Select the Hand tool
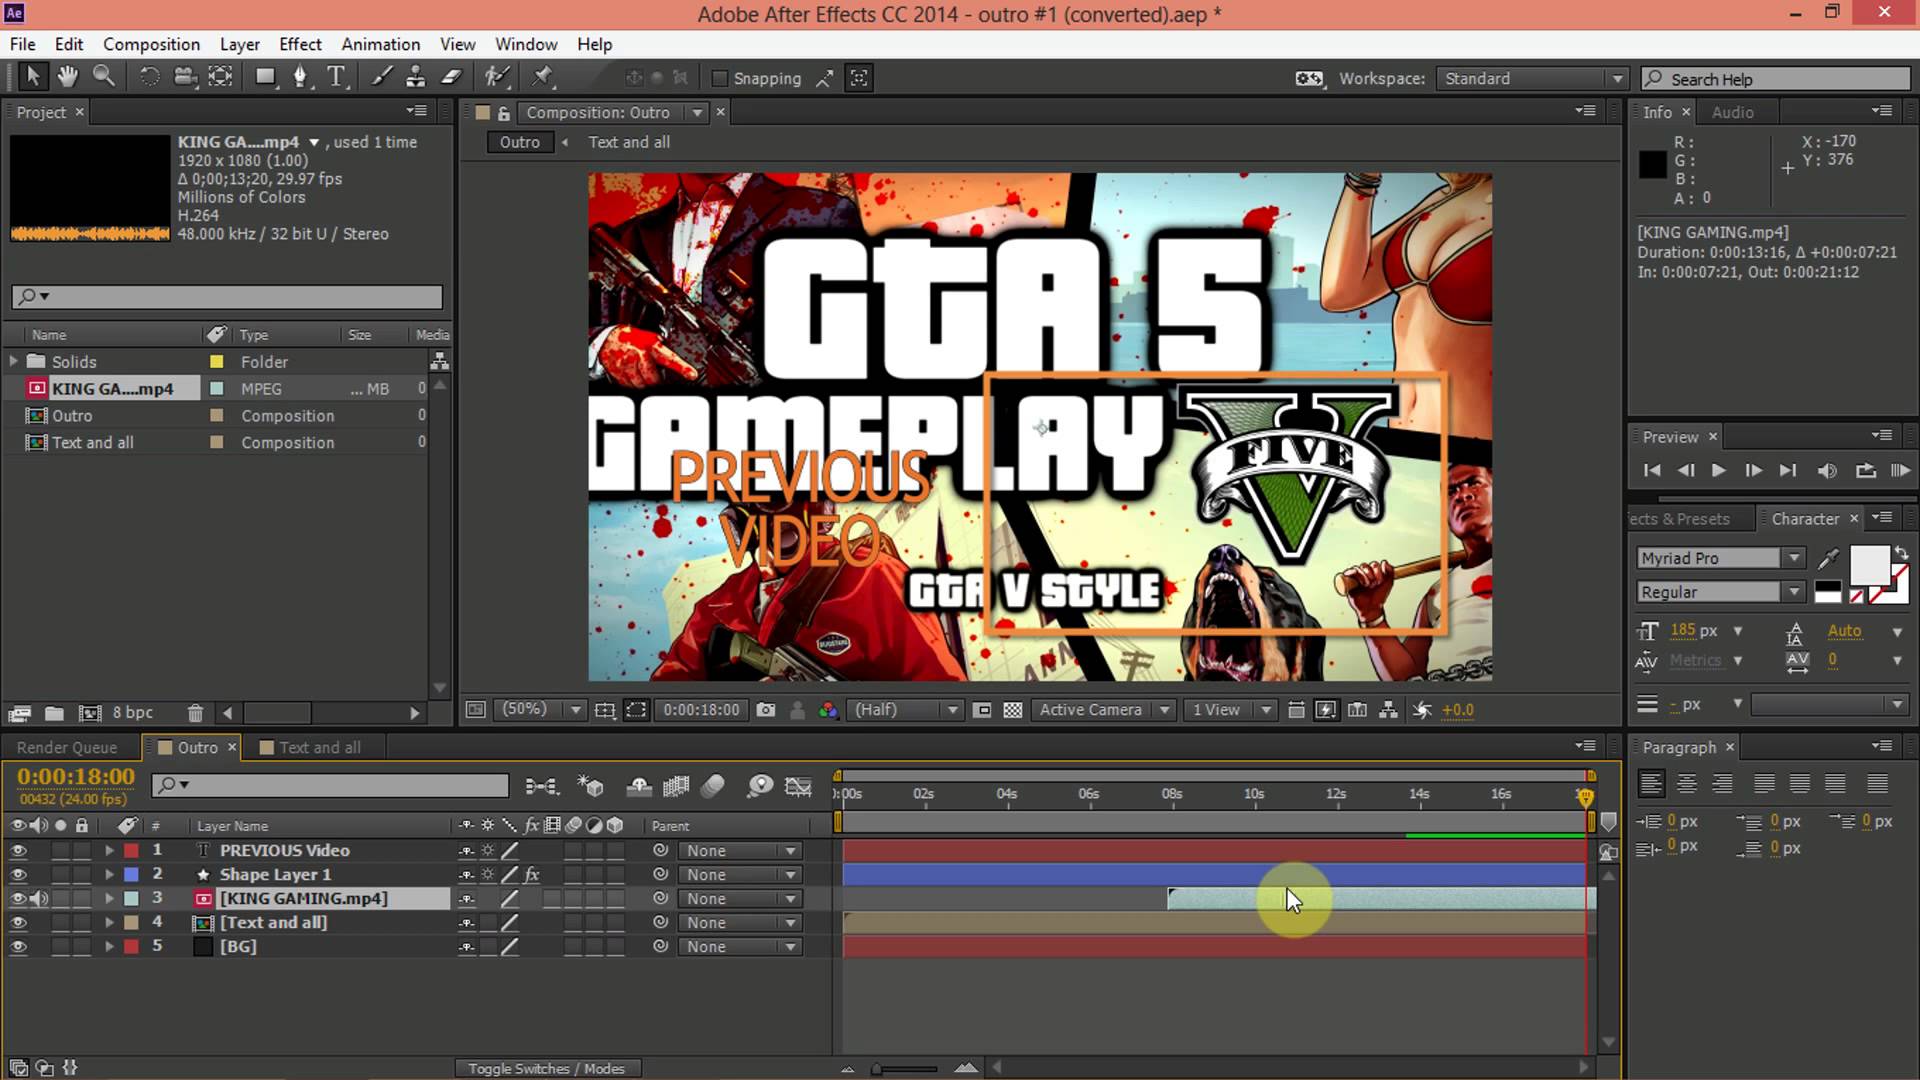 67,77
